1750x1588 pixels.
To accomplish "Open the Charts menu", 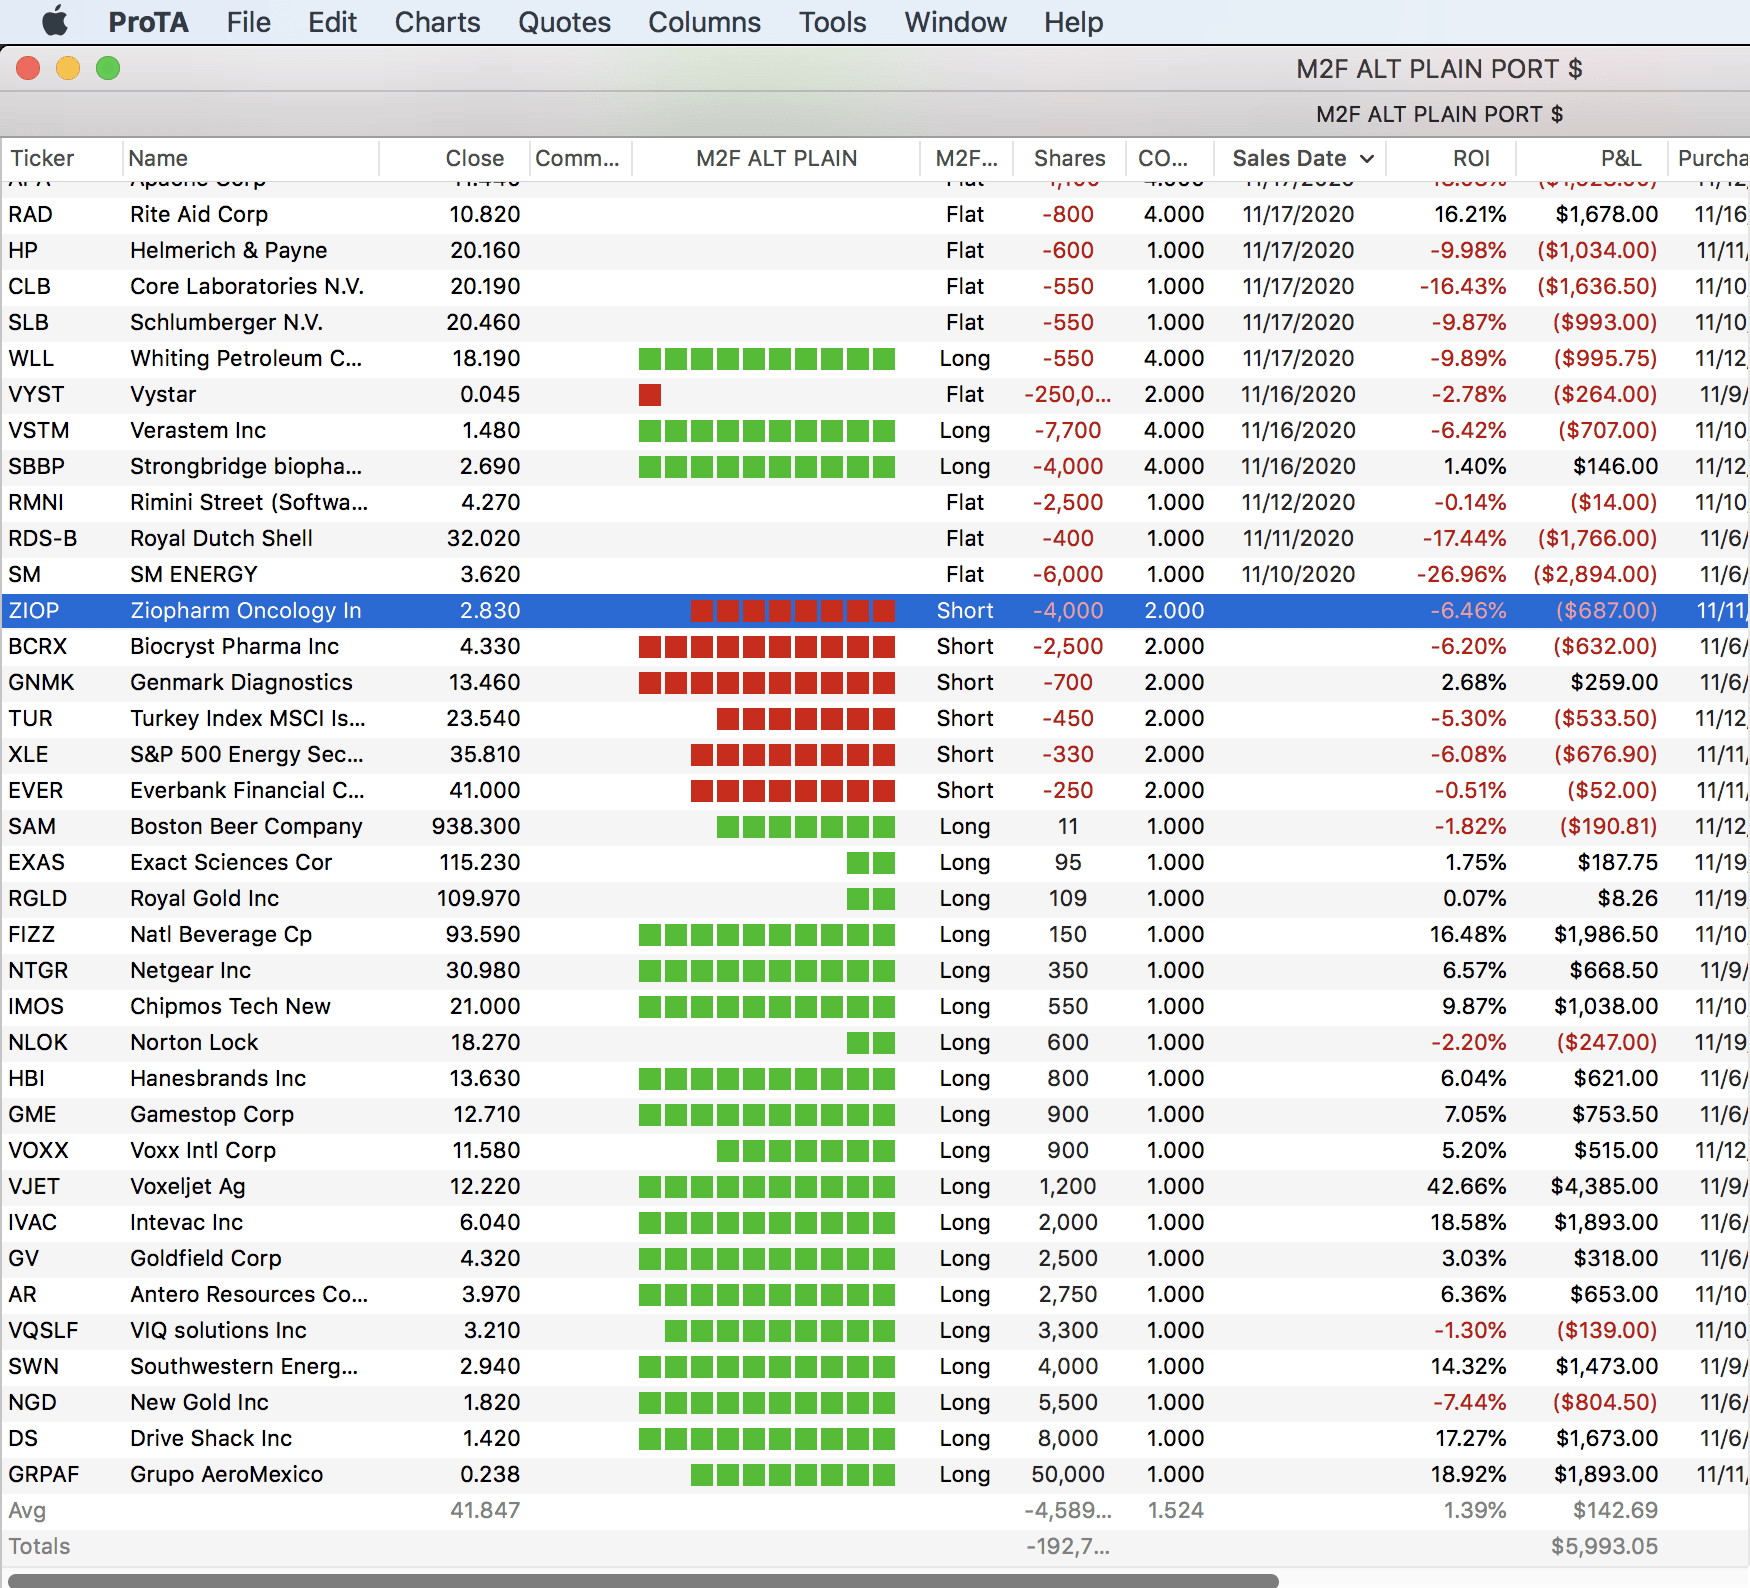I will click(x=437, y=22).
